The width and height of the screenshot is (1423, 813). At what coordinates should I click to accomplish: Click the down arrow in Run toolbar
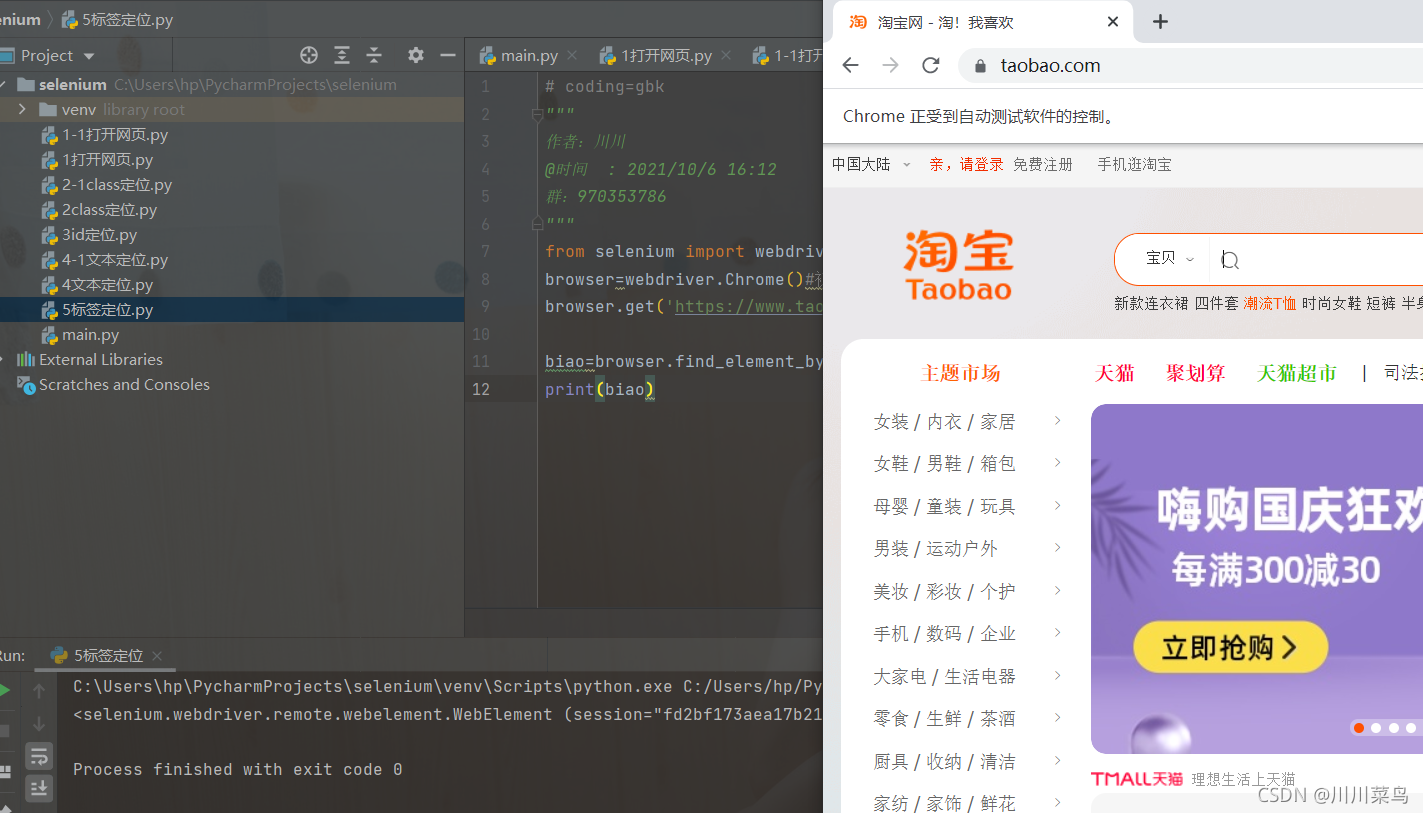coord(39,724)
